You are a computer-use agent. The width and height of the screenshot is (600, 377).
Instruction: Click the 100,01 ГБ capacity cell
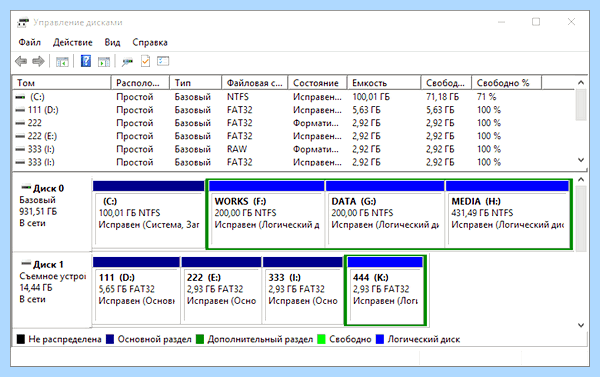click(x=371, y=97)
